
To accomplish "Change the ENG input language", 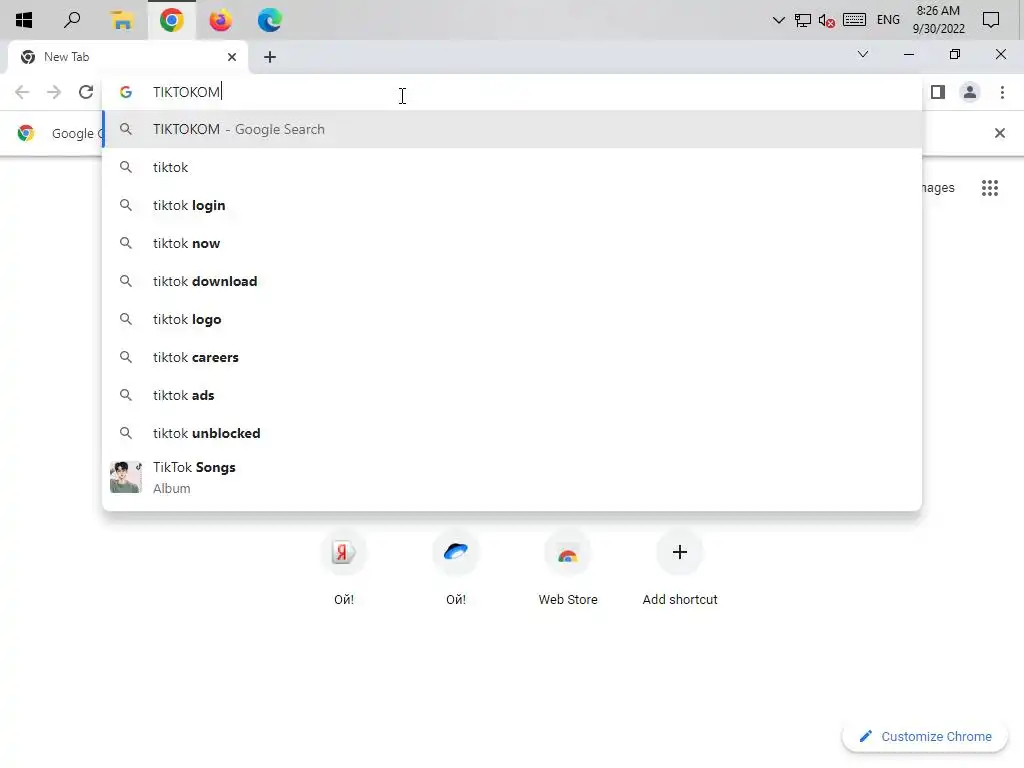I will pos(888,20).
